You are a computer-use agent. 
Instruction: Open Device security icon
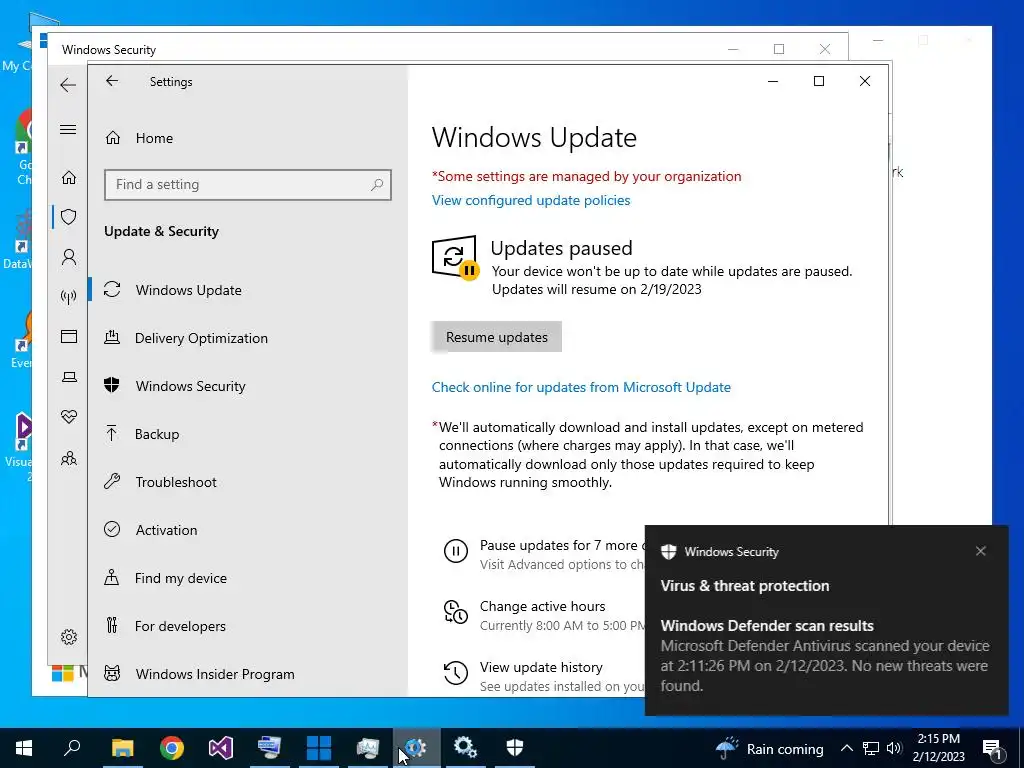click(x=69, y=377)
